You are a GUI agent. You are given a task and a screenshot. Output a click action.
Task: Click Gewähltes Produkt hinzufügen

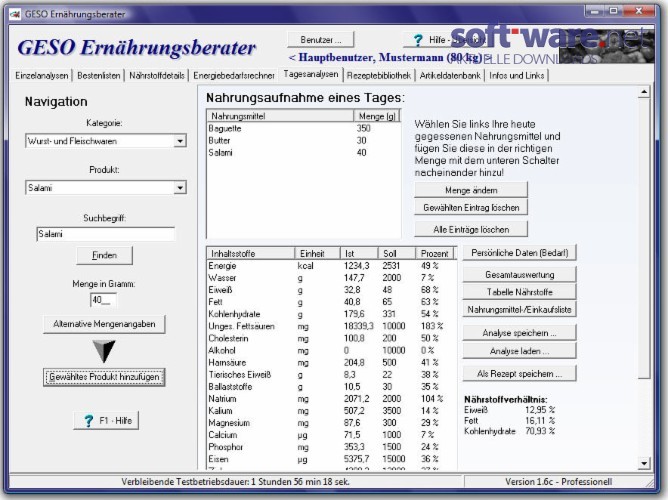pos(104,377)
